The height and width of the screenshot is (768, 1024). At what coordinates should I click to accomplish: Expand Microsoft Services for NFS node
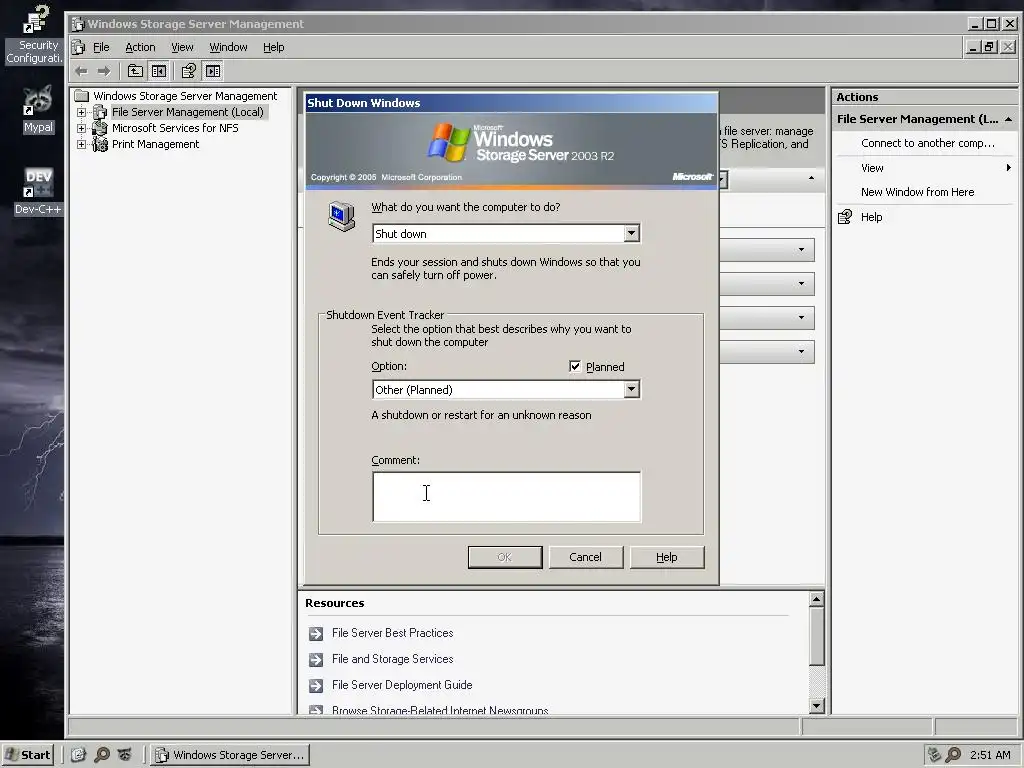tap(82, 128)
